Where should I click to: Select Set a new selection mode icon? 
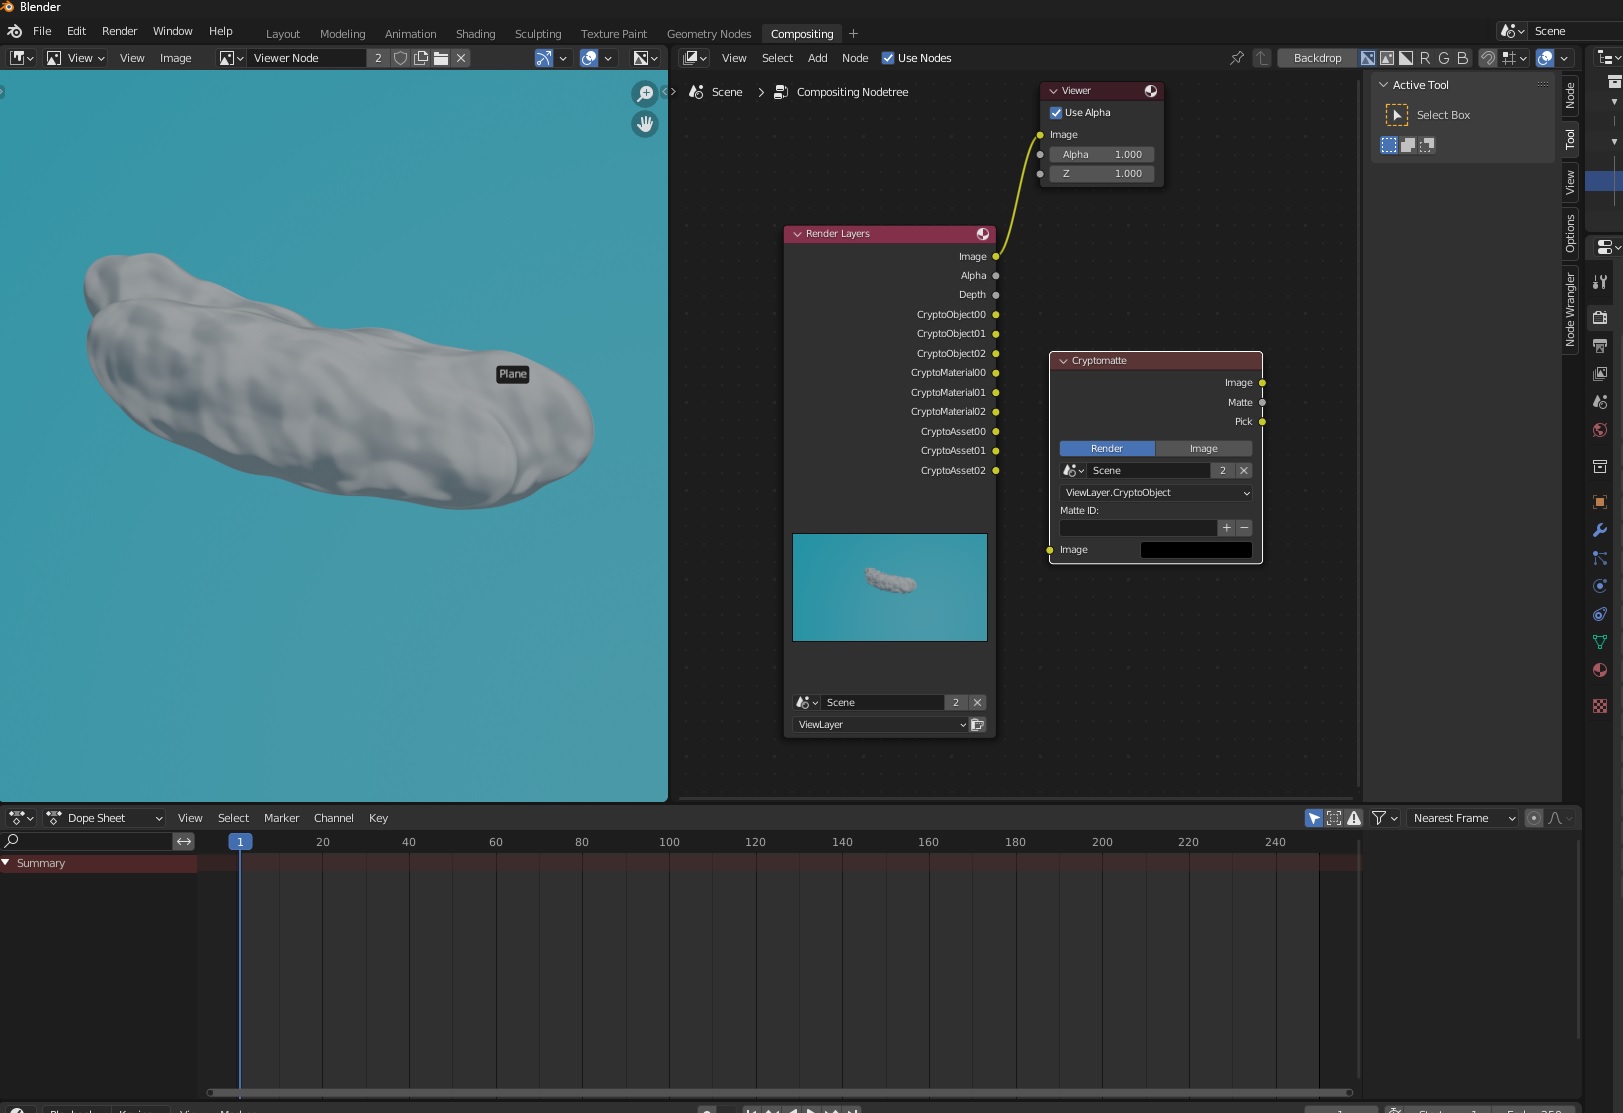tap(1389, 145)
